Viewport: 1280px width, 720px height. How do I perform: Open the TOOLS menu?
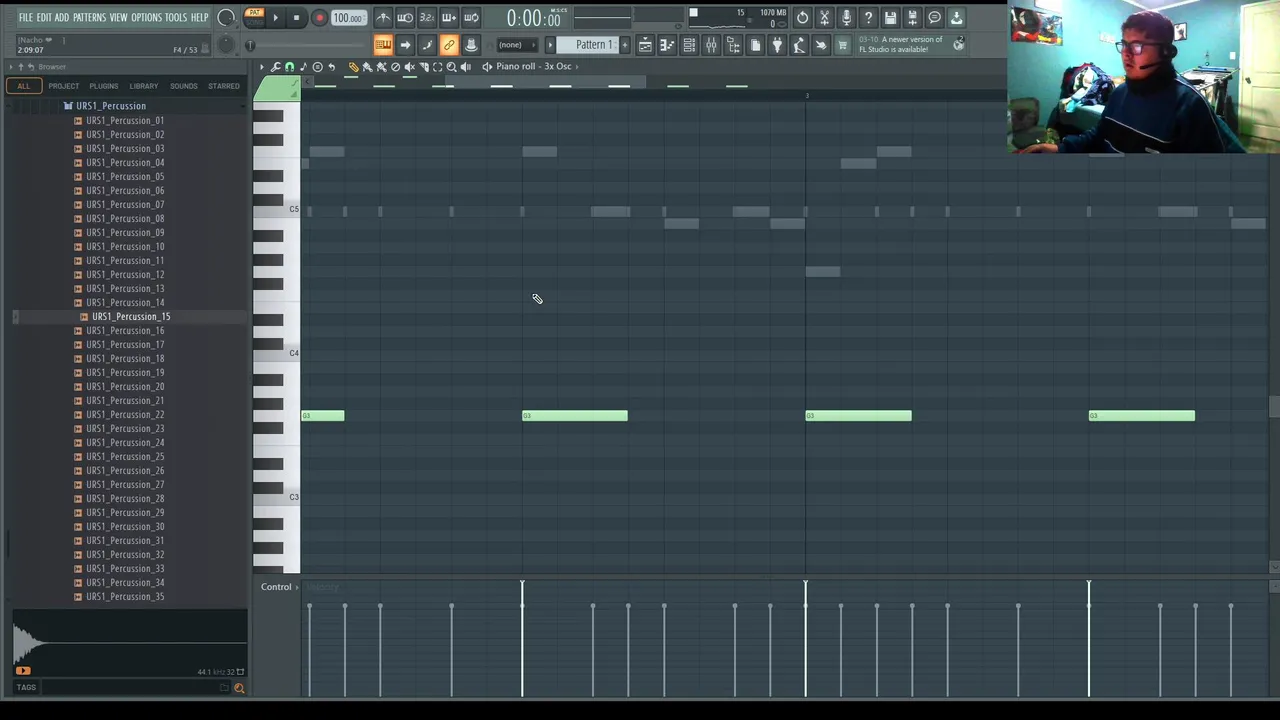coord(176,18)
